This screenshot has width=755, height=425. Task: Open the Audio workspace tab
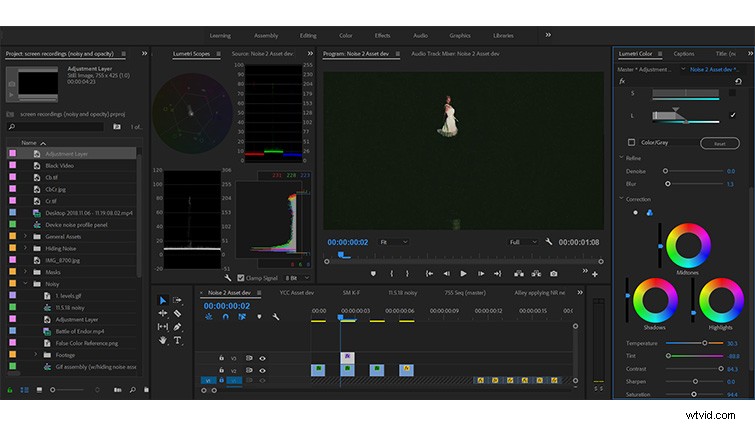(x=420, y=36)
